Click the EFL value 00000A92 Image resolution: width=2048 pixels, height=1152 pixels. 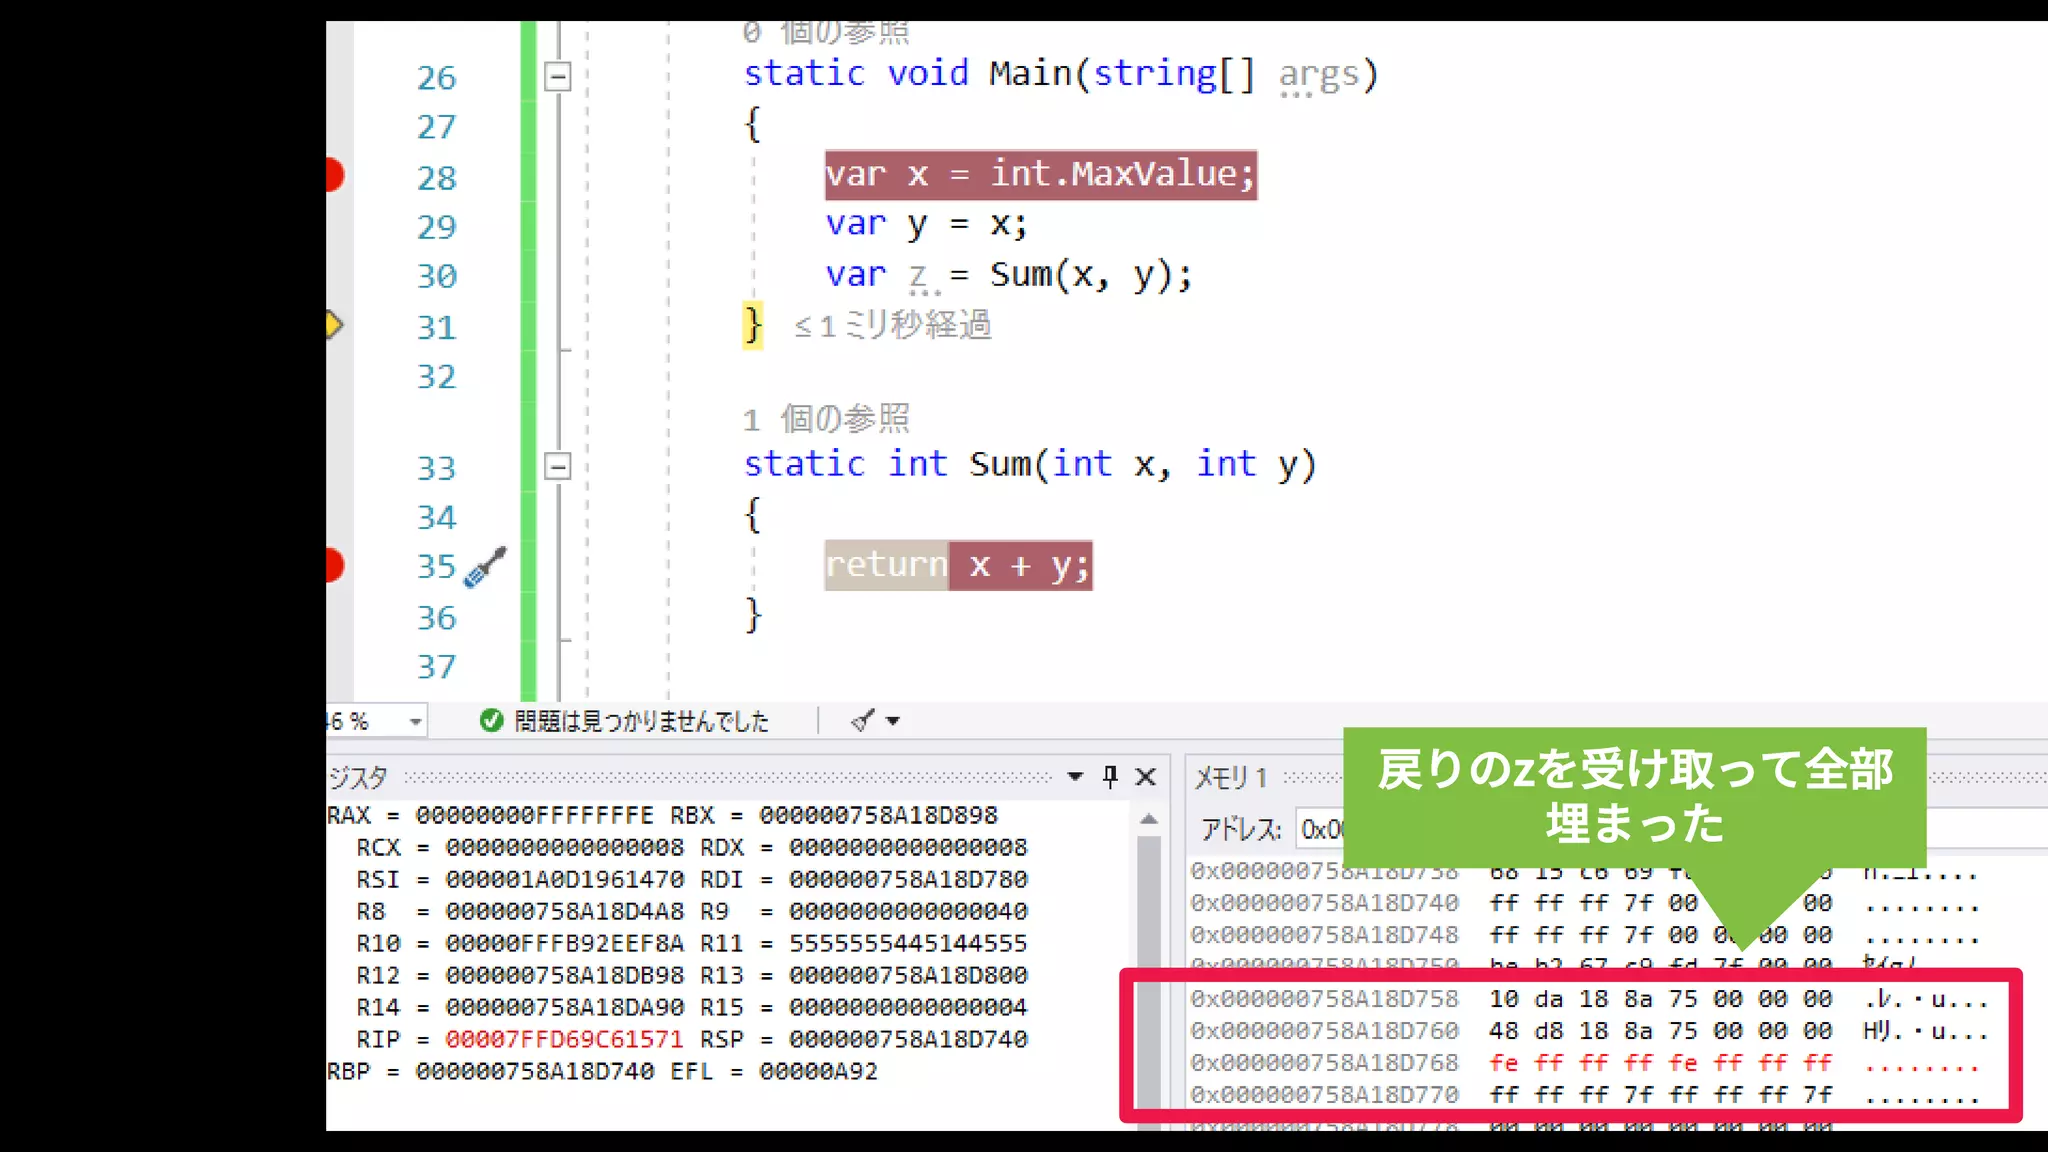pos(818,1071)
